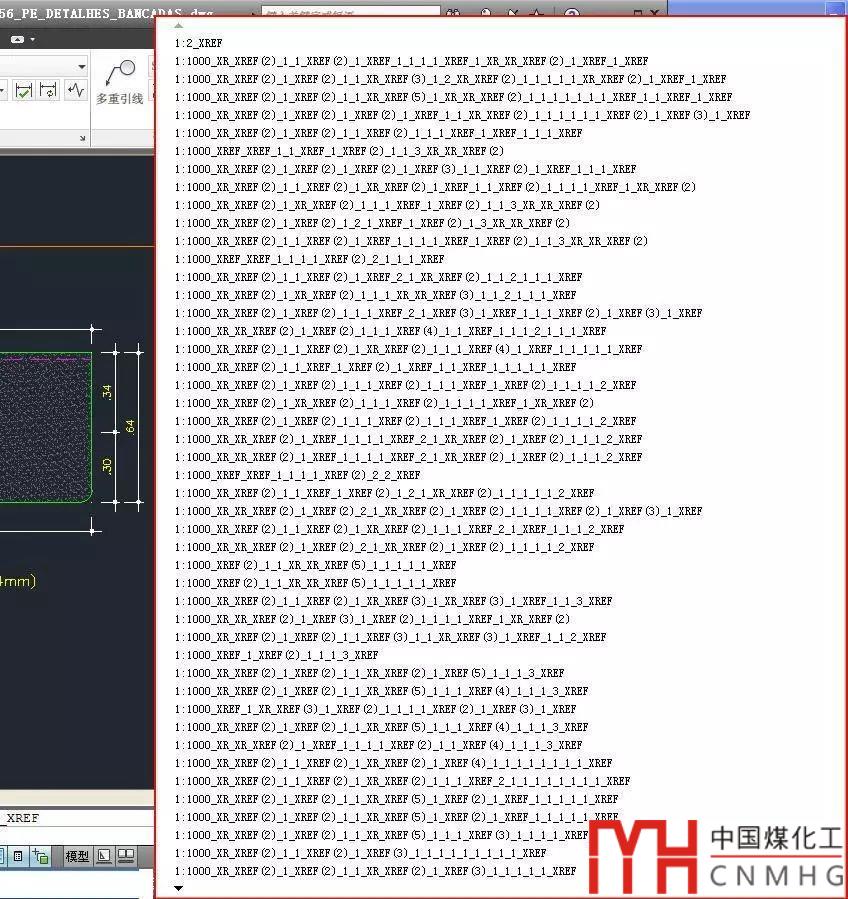
Task: Select scale ending 1_XREF_1_1_XREF_1_1_1_1_1_XREF
Action: coord(376,367)
